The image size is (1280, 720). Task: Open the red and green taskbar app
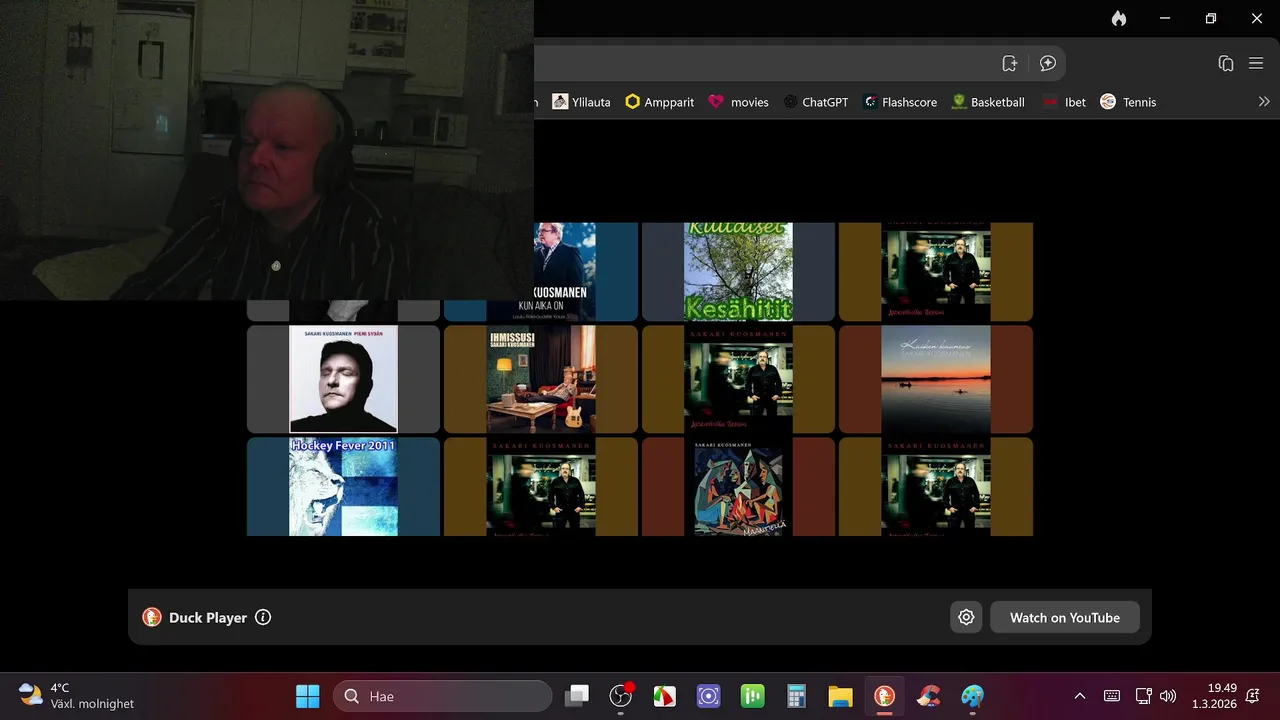pos(665,696)
